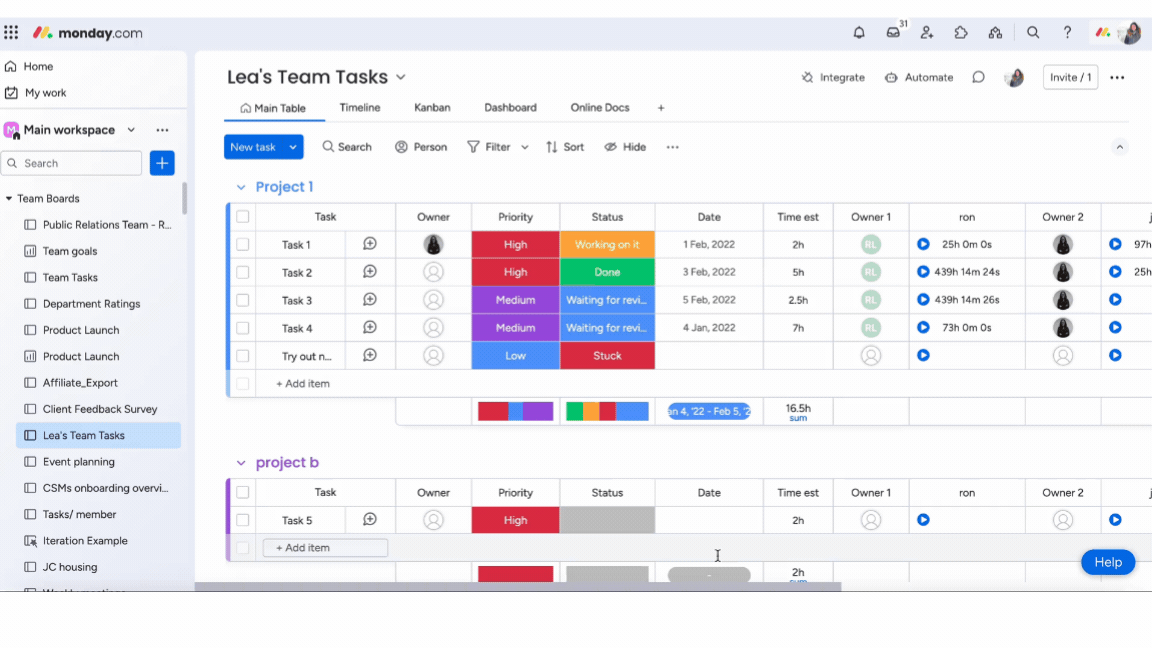Click RL avatar in Owner 1 for Task 1
The image size is (1152, 648).
(x=871, y=244)
